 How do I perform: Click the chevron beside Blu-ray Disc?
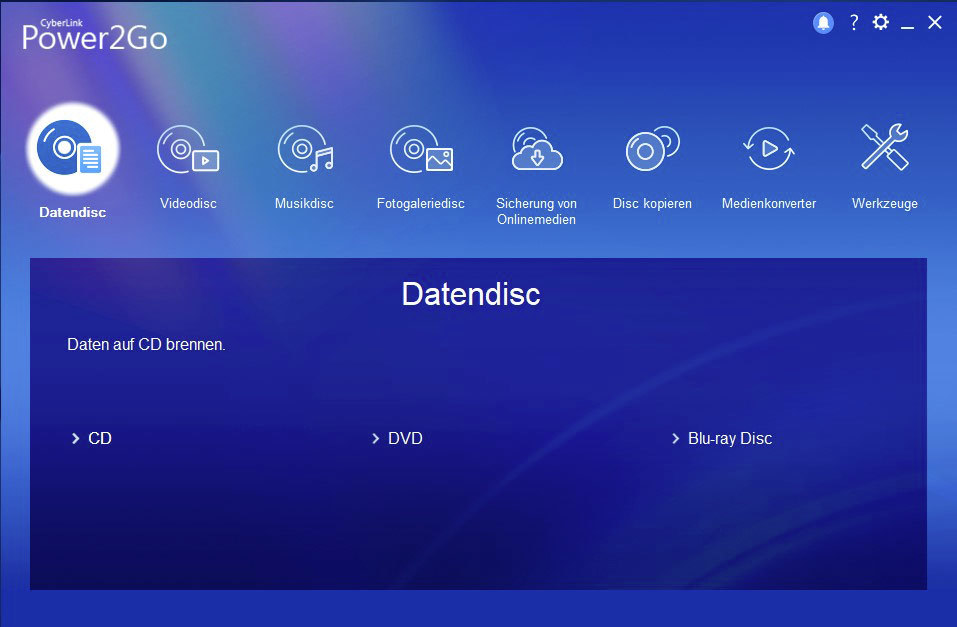(675, 438)
